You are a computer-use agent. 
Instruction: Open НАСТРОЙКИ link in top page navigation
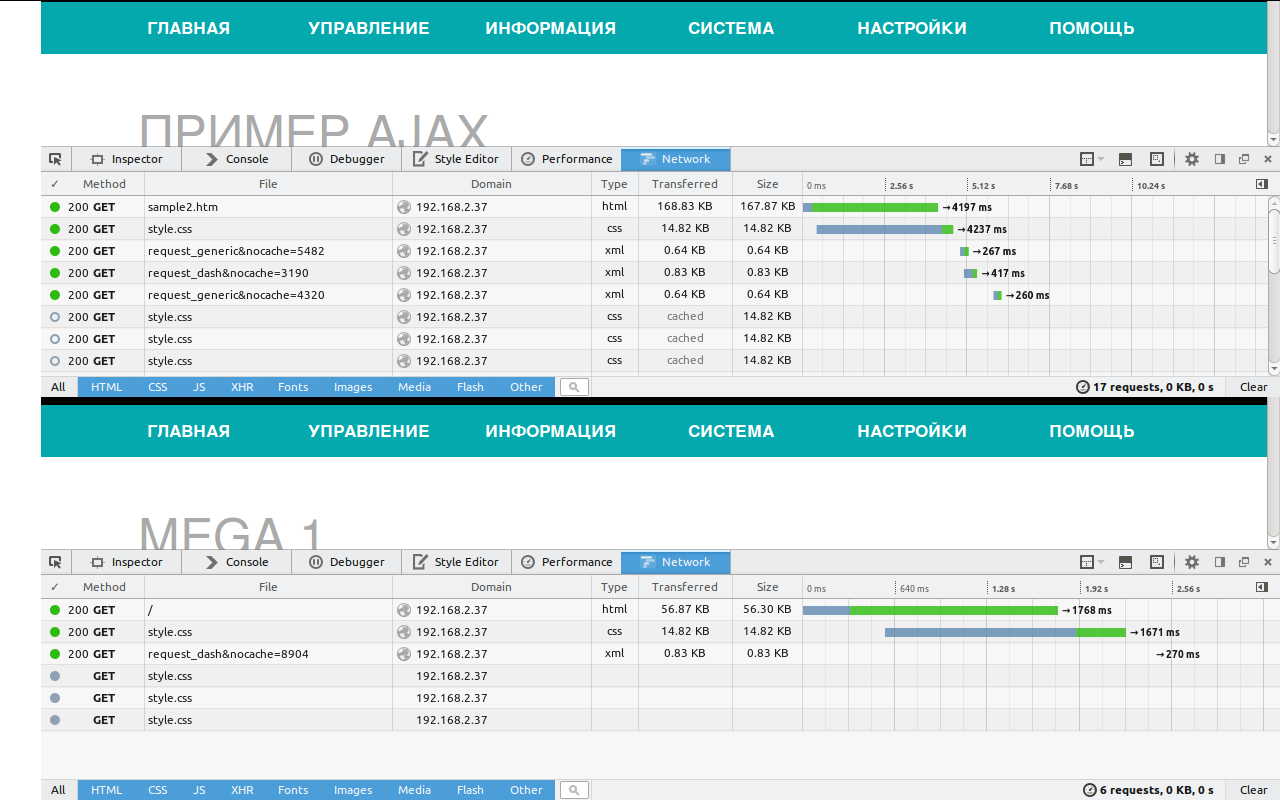pos(911,28)
